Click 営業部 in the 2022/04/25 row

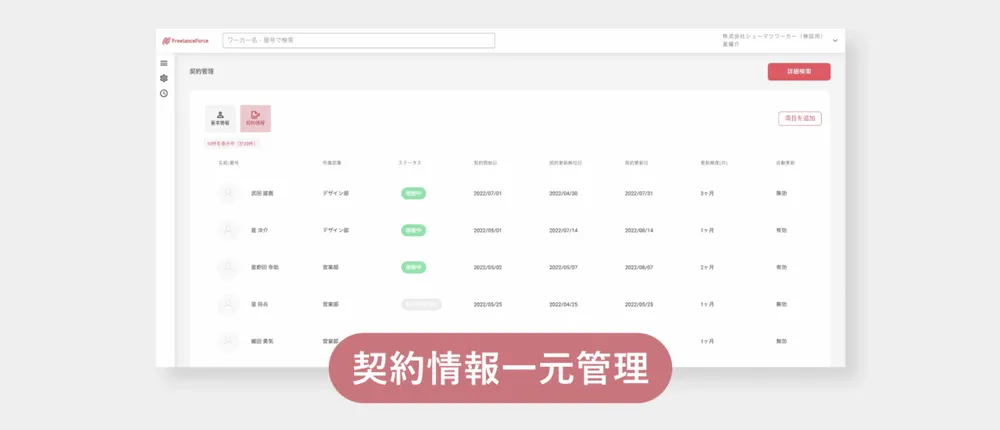330,304
